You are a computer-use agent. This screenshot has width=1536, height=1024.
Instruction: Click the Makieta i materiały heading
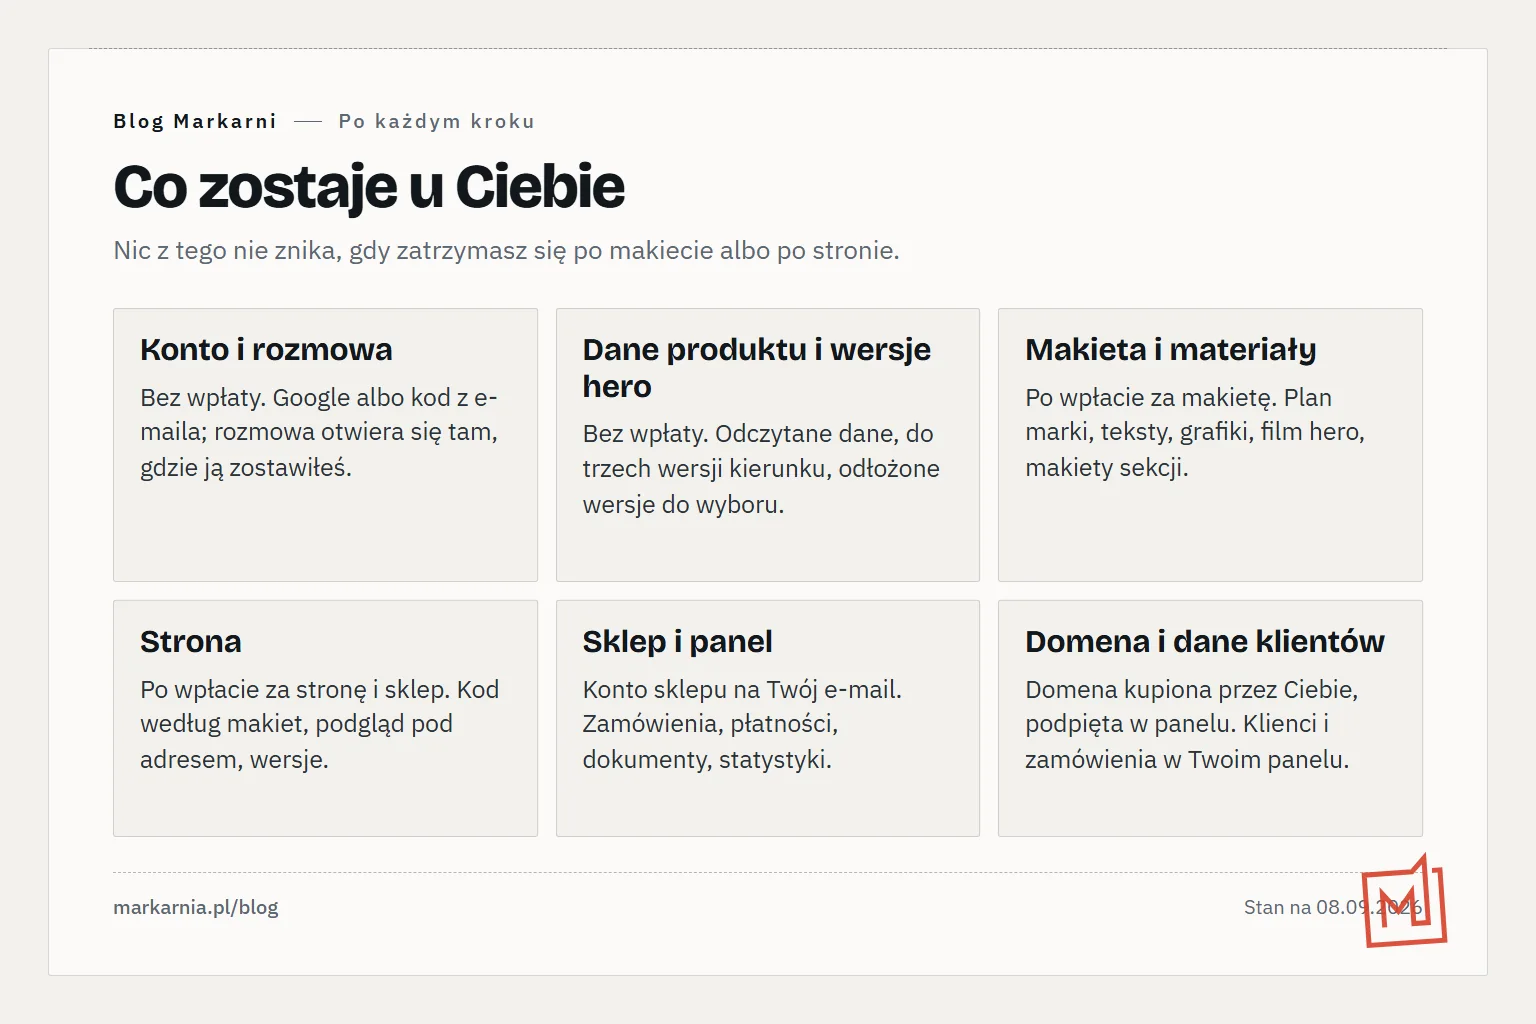1171,349
